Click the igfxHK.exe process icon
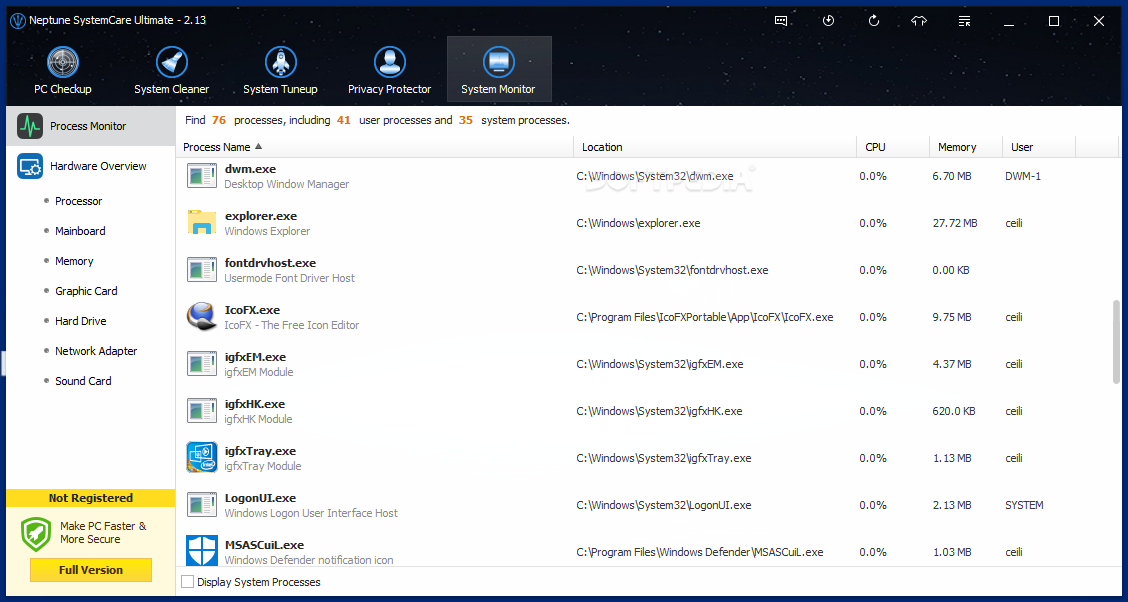 201,411
